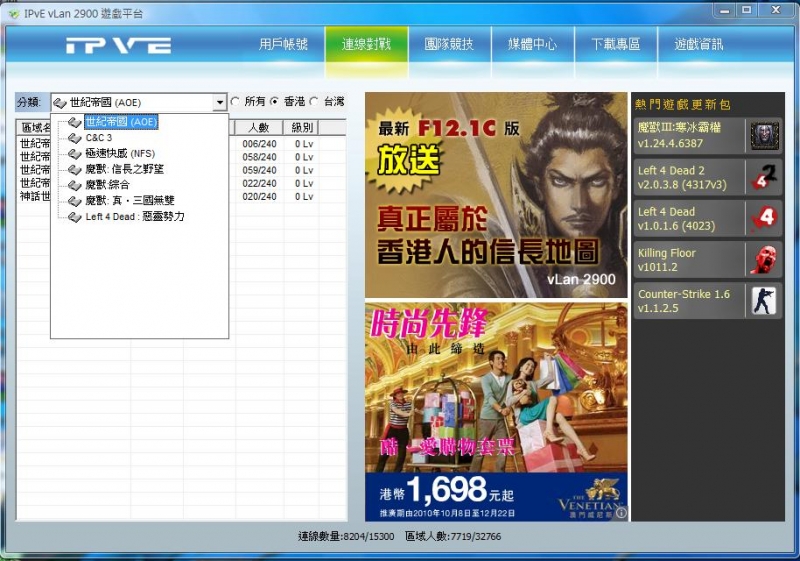
Task: Click the Left 4 Dead 2 game icon
Action: pos(764,177)
